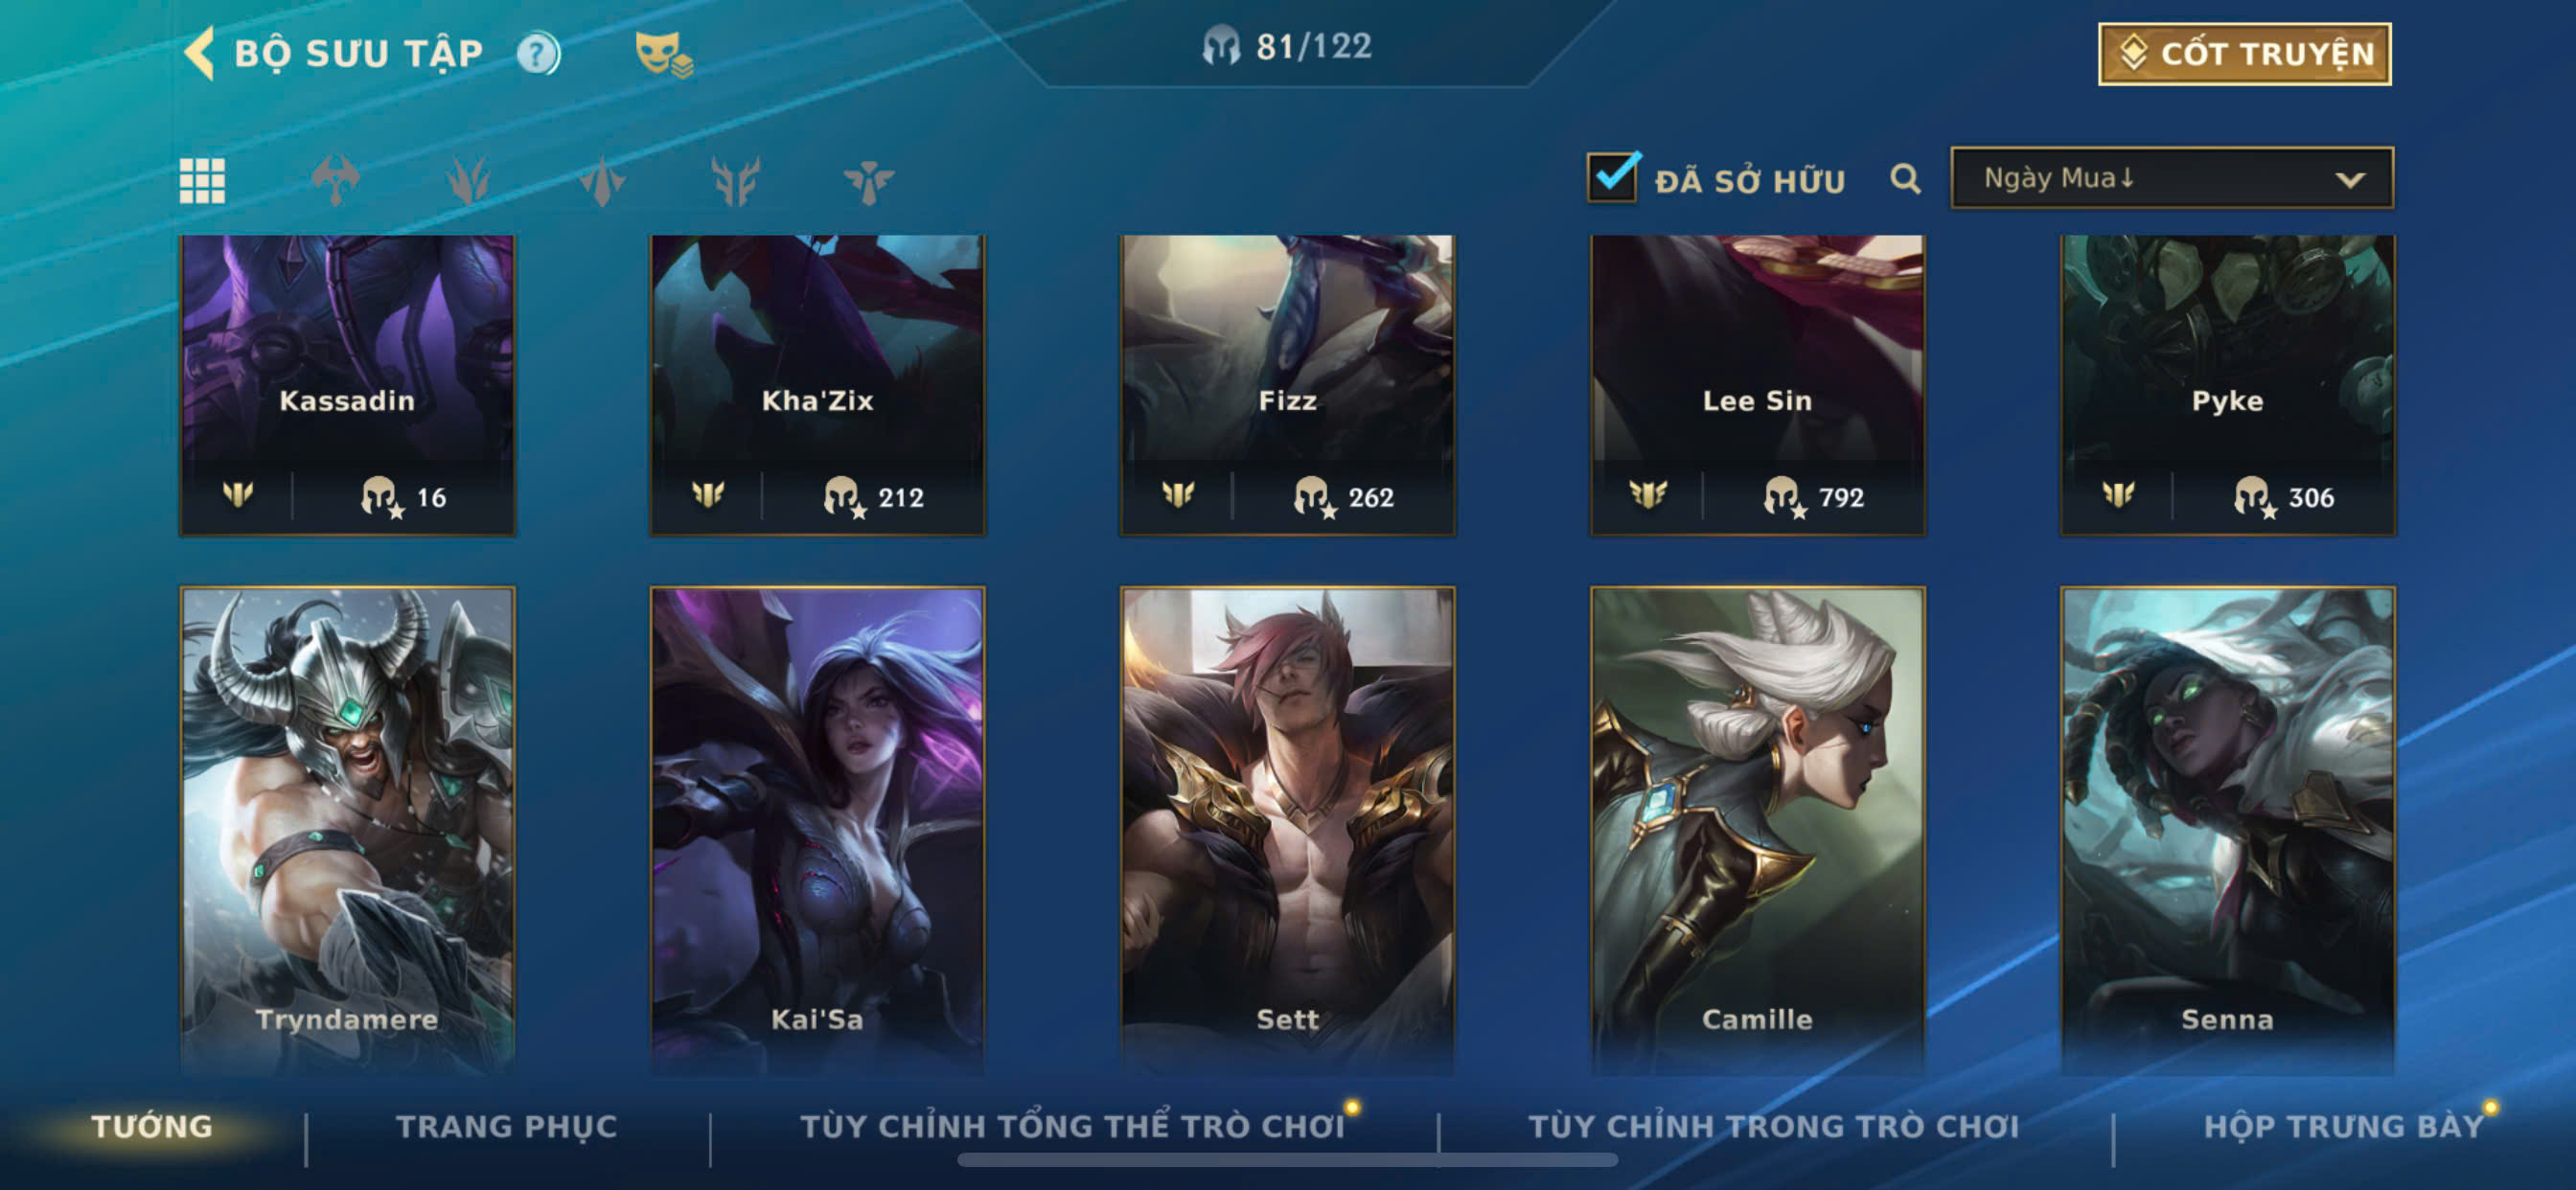The image size is (2576, 1190).
Task: Filter by the last role emblem icon
Action: pos(868,181)
